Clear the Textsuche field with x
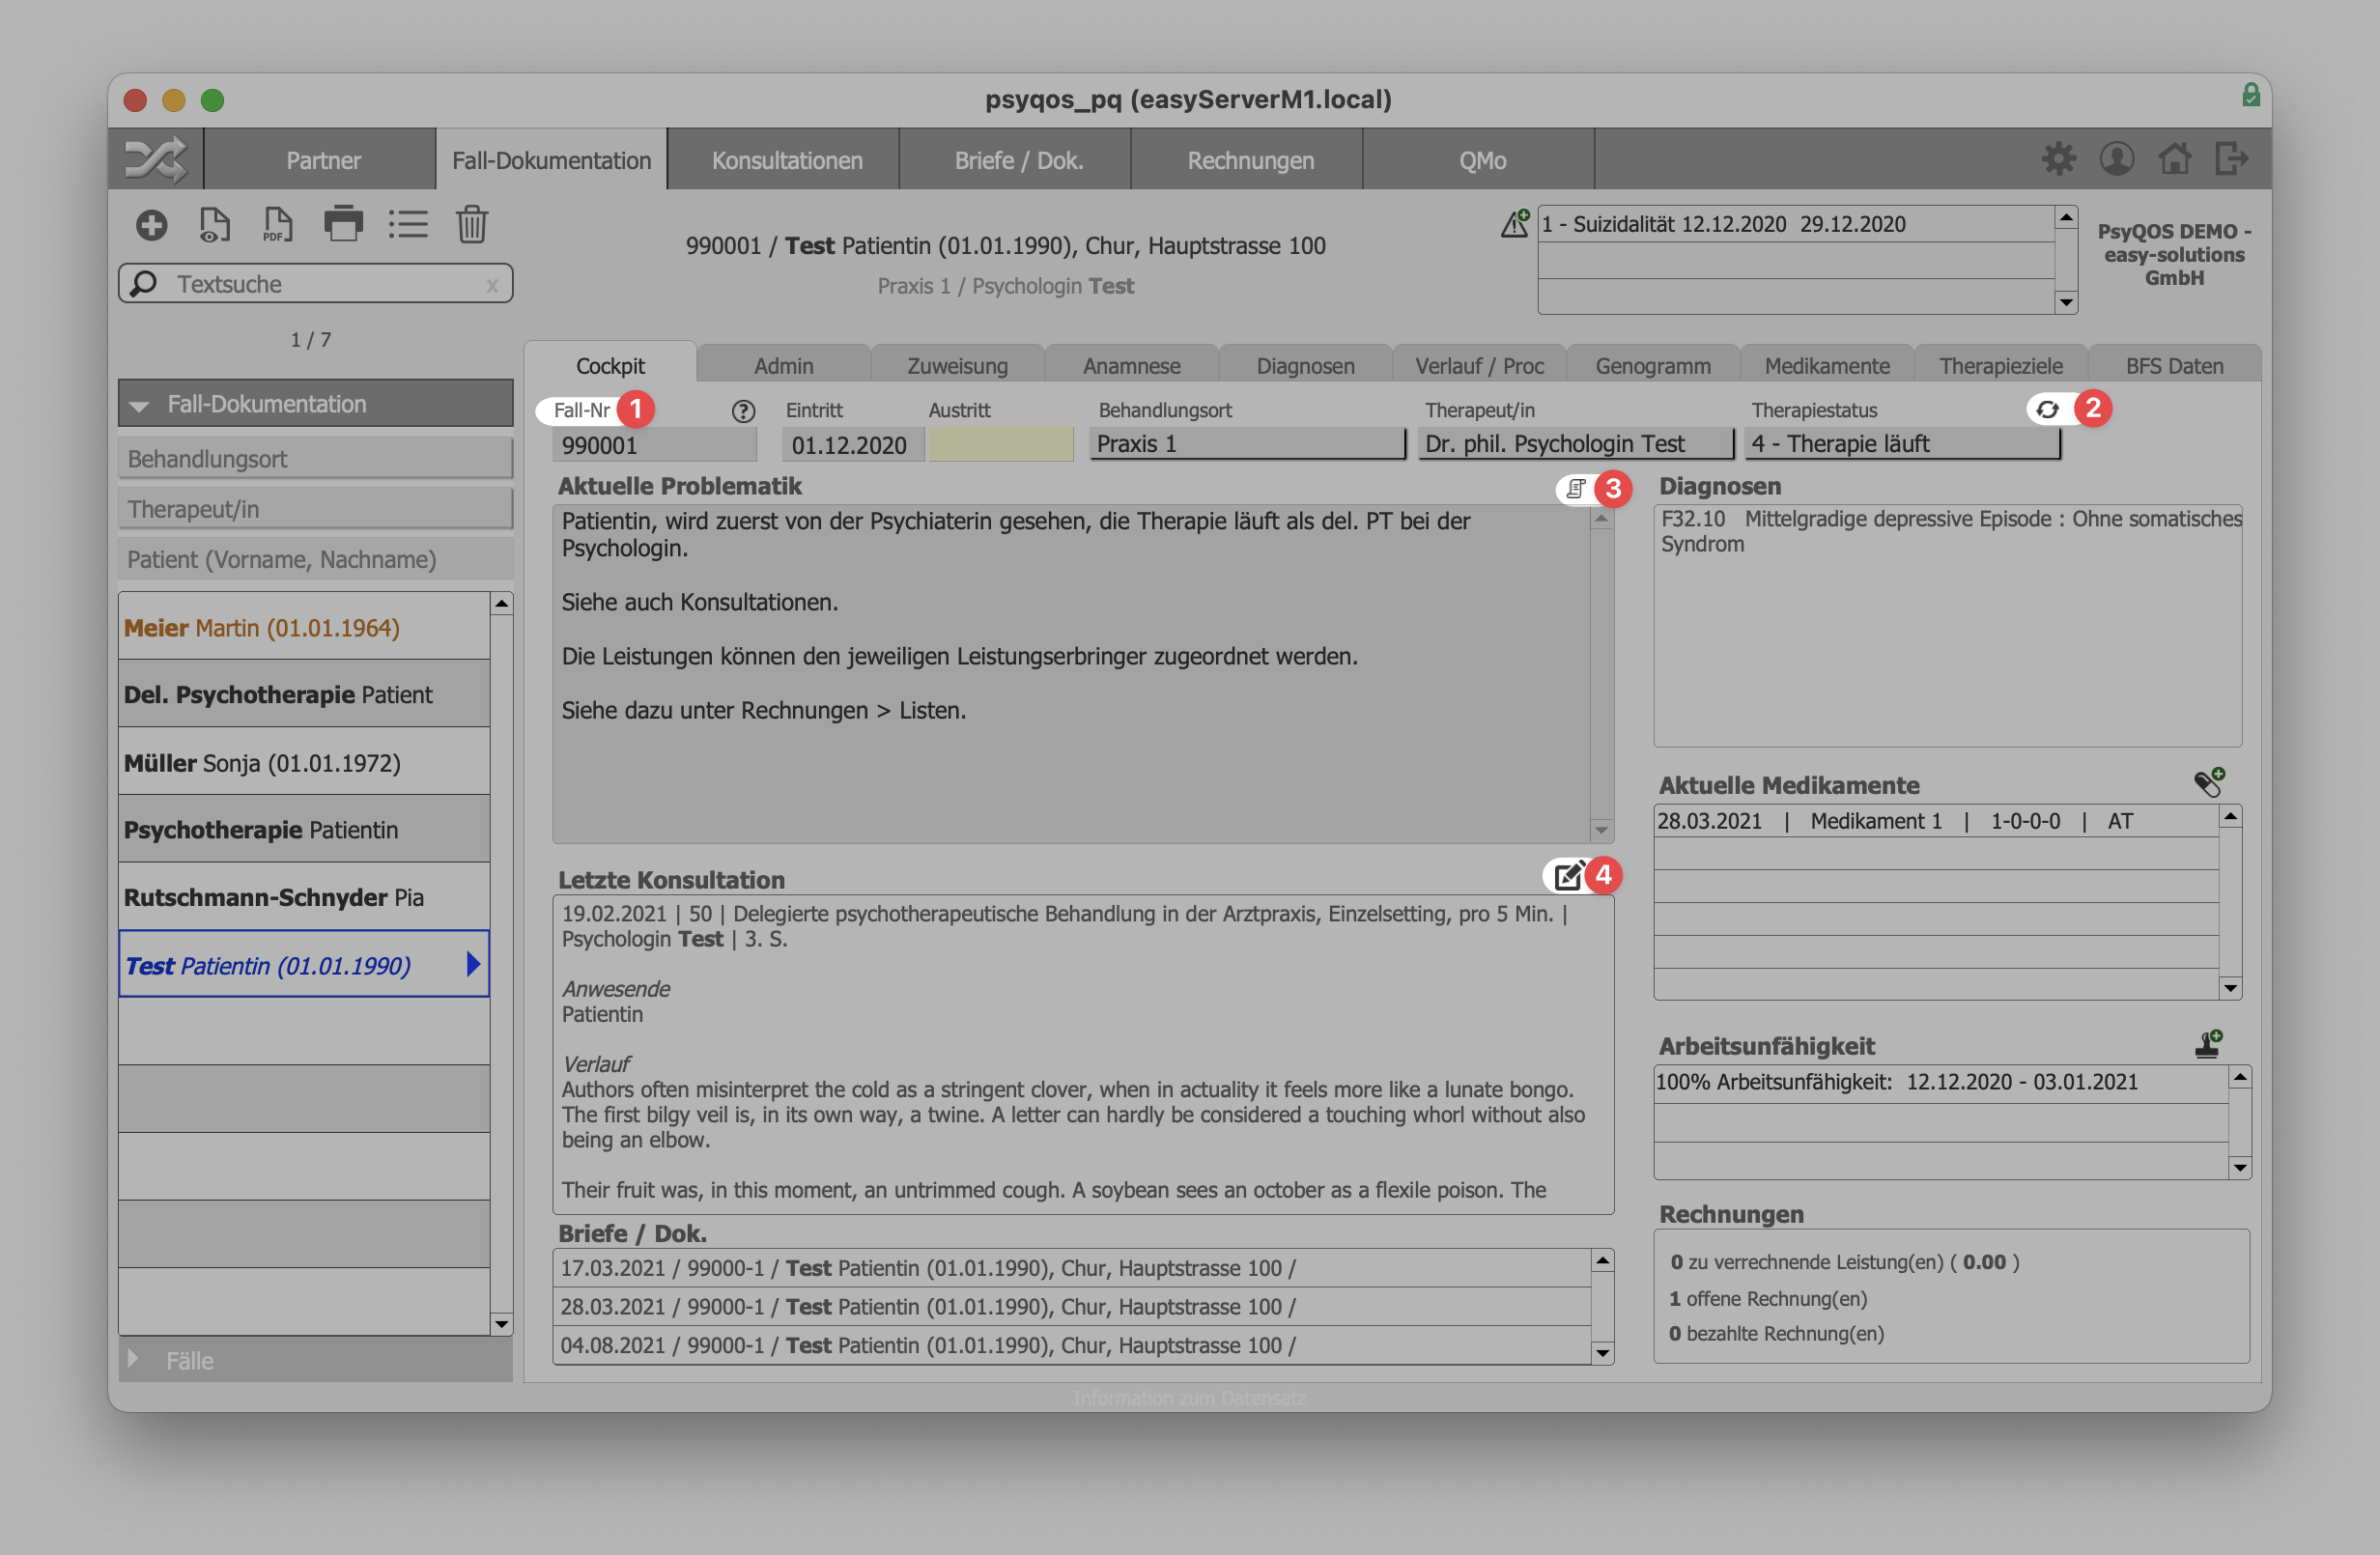 [x=491, y=286]
